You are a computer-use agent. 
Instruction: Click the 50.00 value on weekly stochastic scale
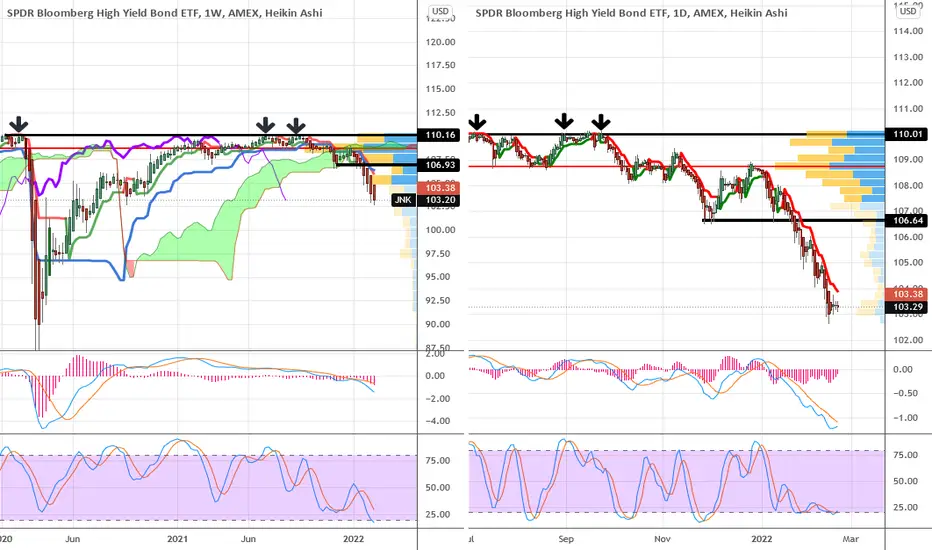(438, 488)
